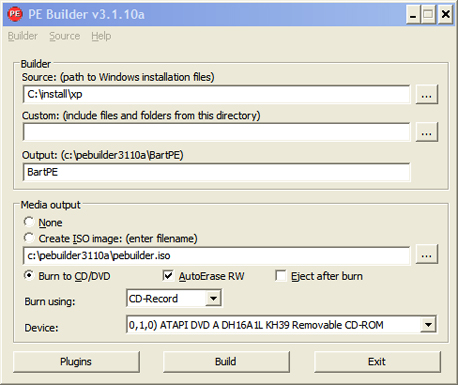Open the Burn using CD-Record dropdown
This screenshot has width=458, height=385.
tap(213, 298)
